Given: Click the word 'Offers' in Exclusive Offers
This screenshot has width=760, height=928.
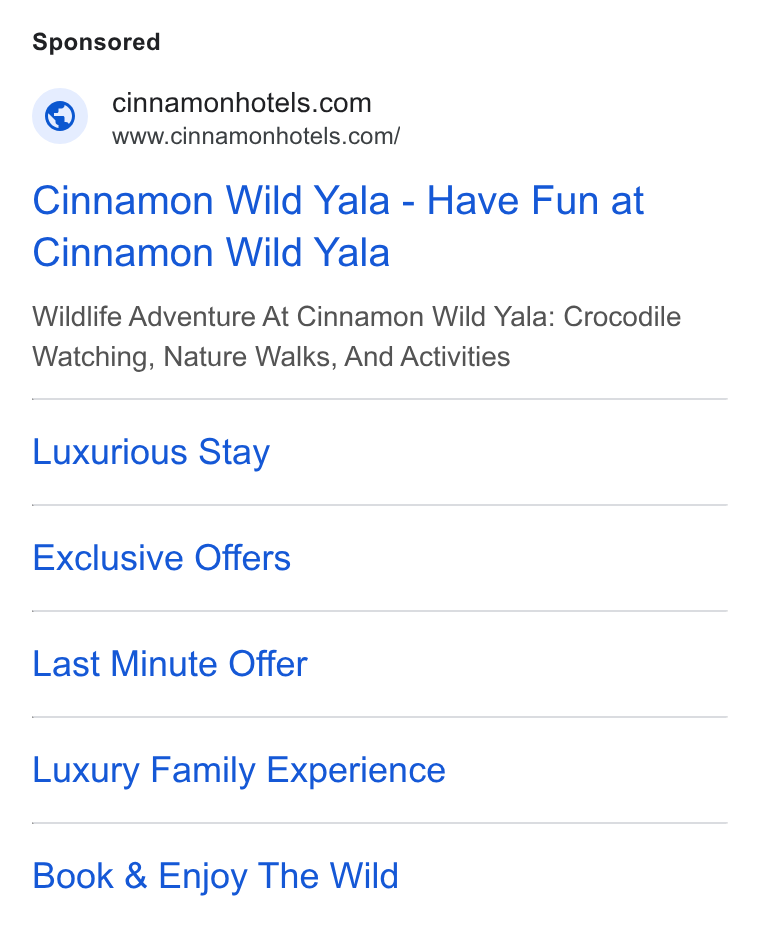Looking at the screenshot, I should click(243, 558).
